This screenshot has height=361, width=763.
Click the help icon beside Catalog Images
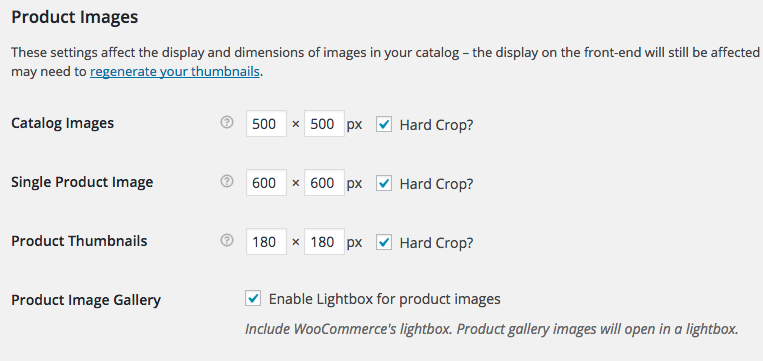point(227,123)
